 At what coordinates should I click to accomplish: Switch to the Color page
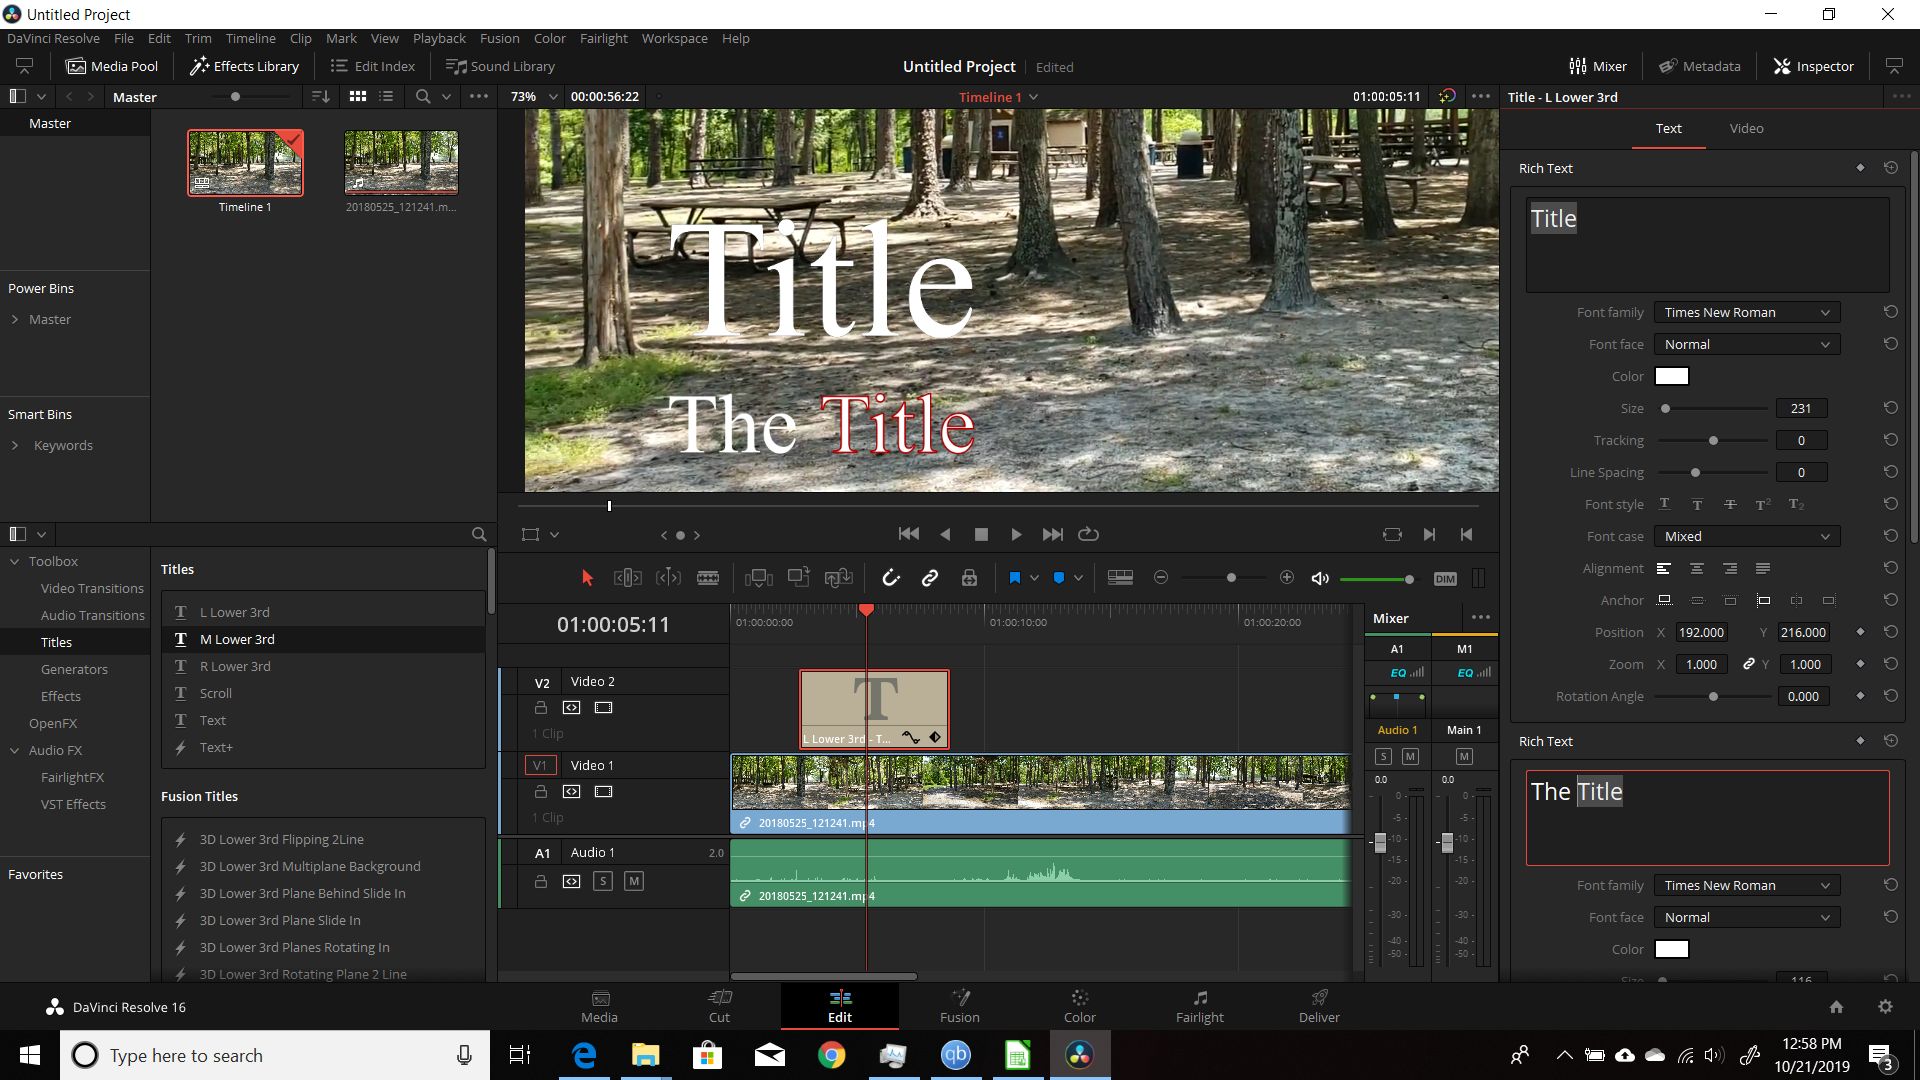click(x=1079, y=1006)
